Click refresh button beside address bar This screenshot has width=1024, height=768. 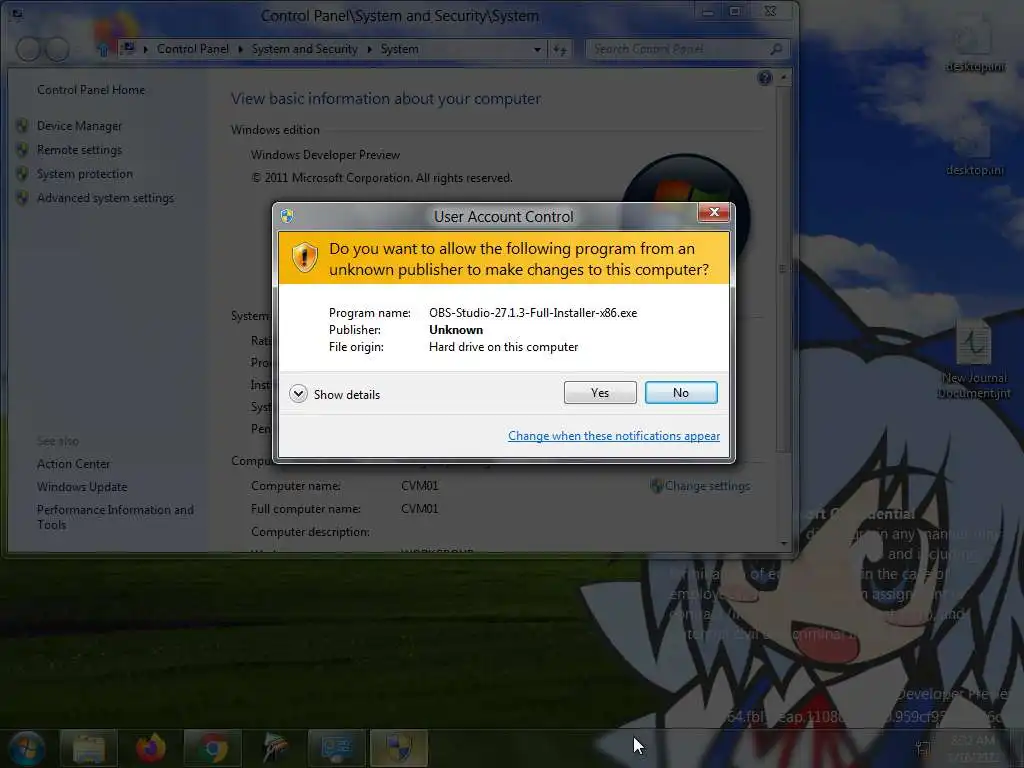click(560, 50)
